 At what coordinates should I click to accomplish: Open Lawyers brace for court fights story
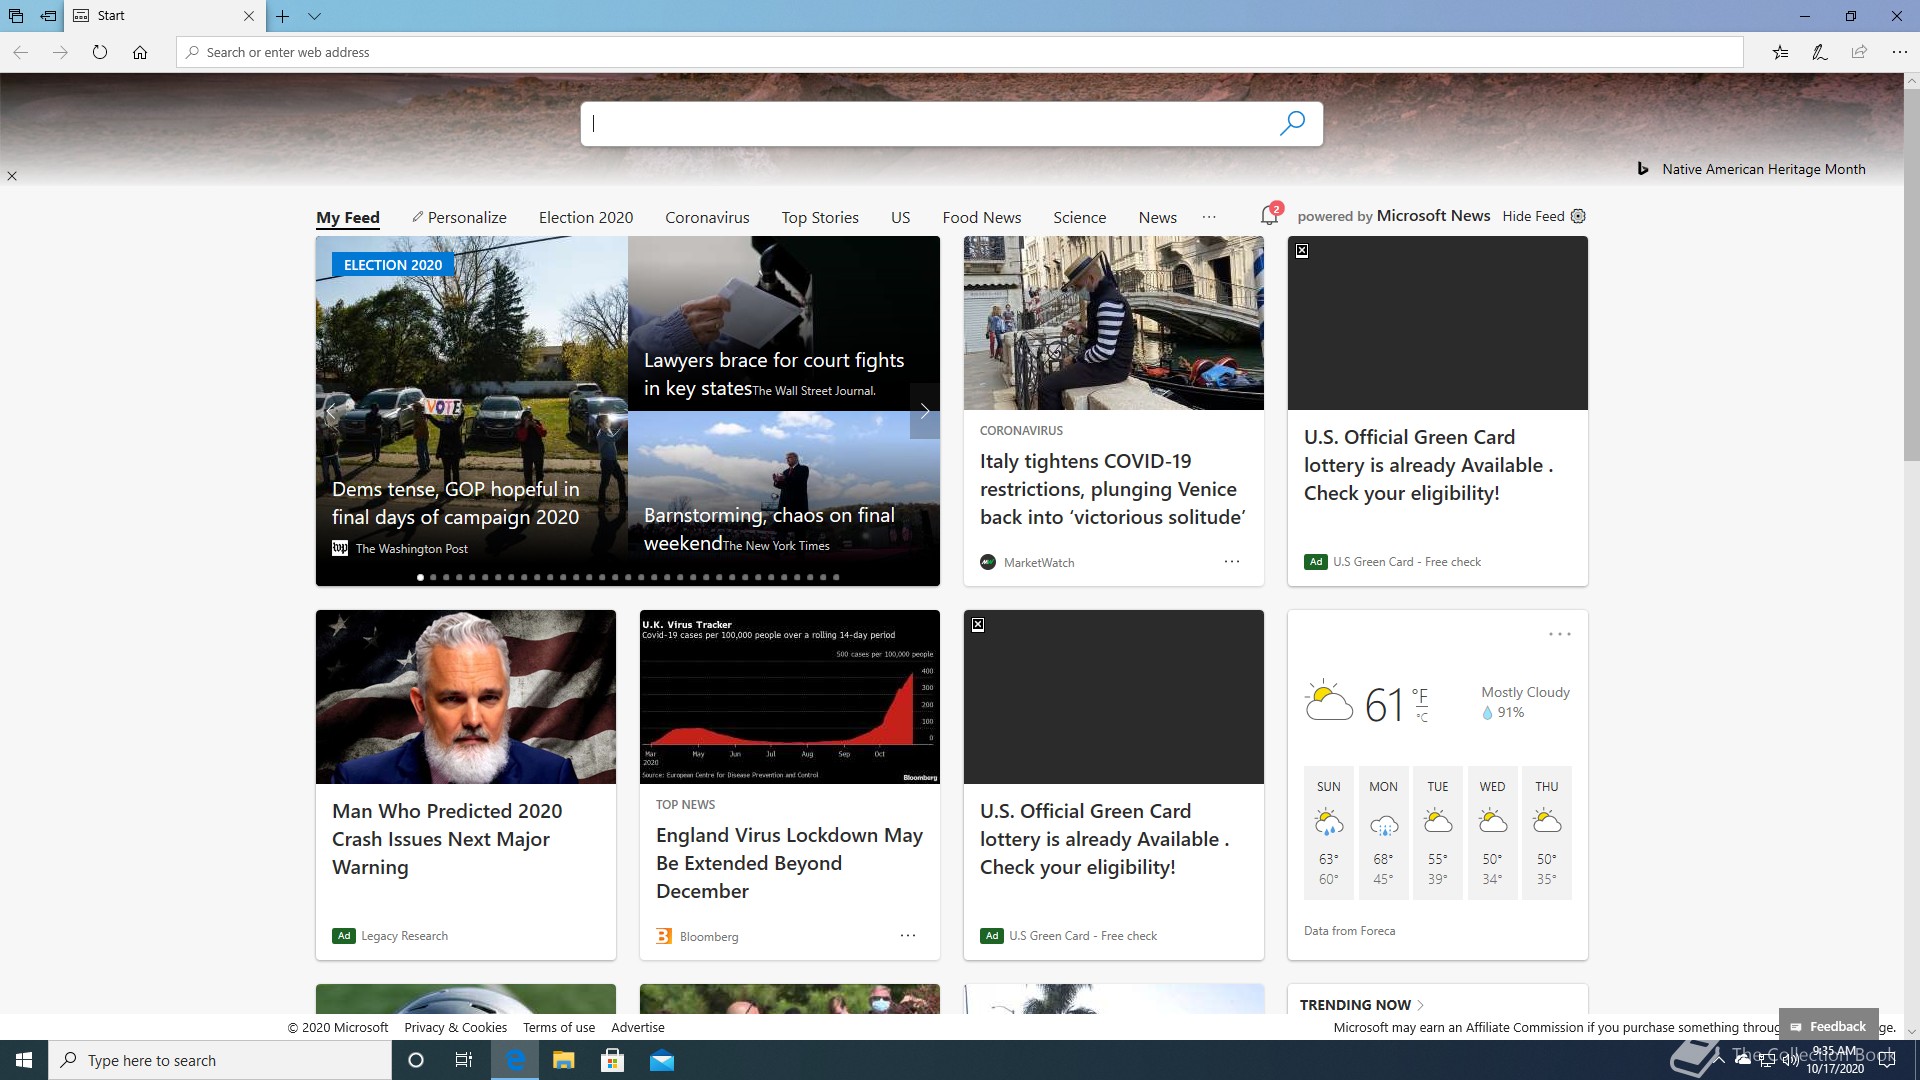coord(774,374)
